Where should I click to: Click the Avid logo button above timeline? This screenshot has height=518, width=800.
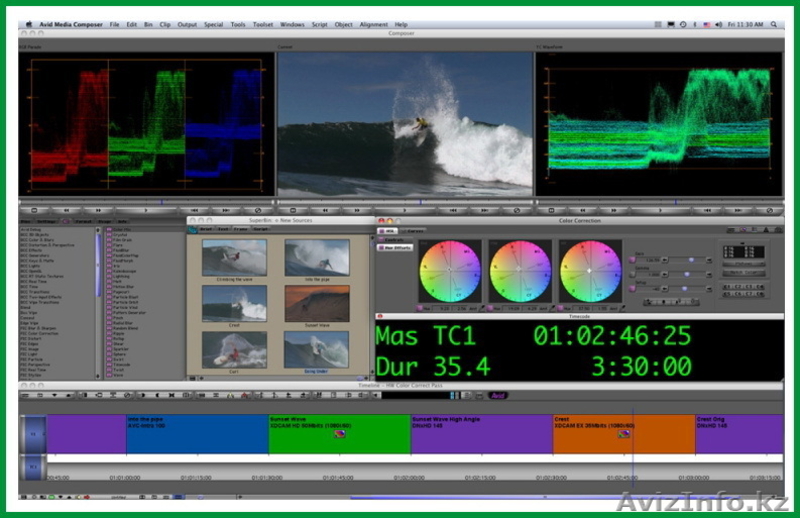click(x=497, y=395)
